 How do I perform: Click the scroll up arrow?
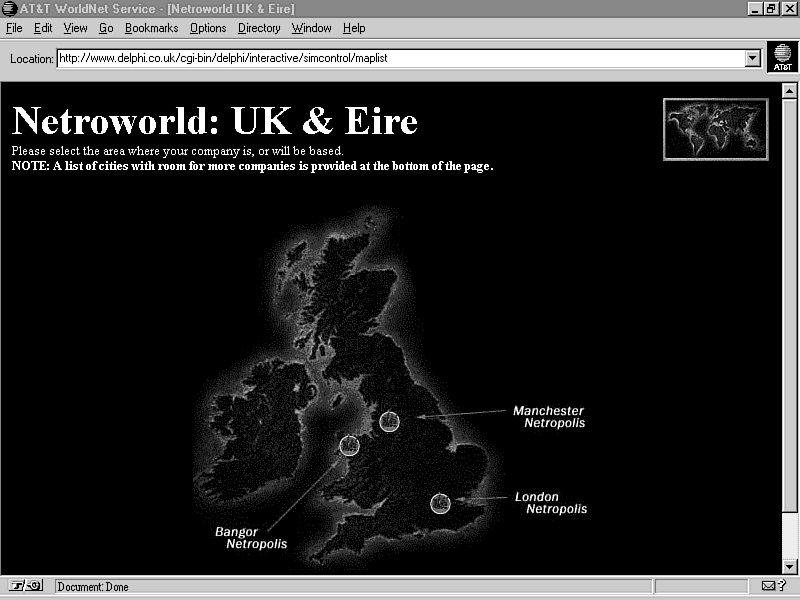789,91
